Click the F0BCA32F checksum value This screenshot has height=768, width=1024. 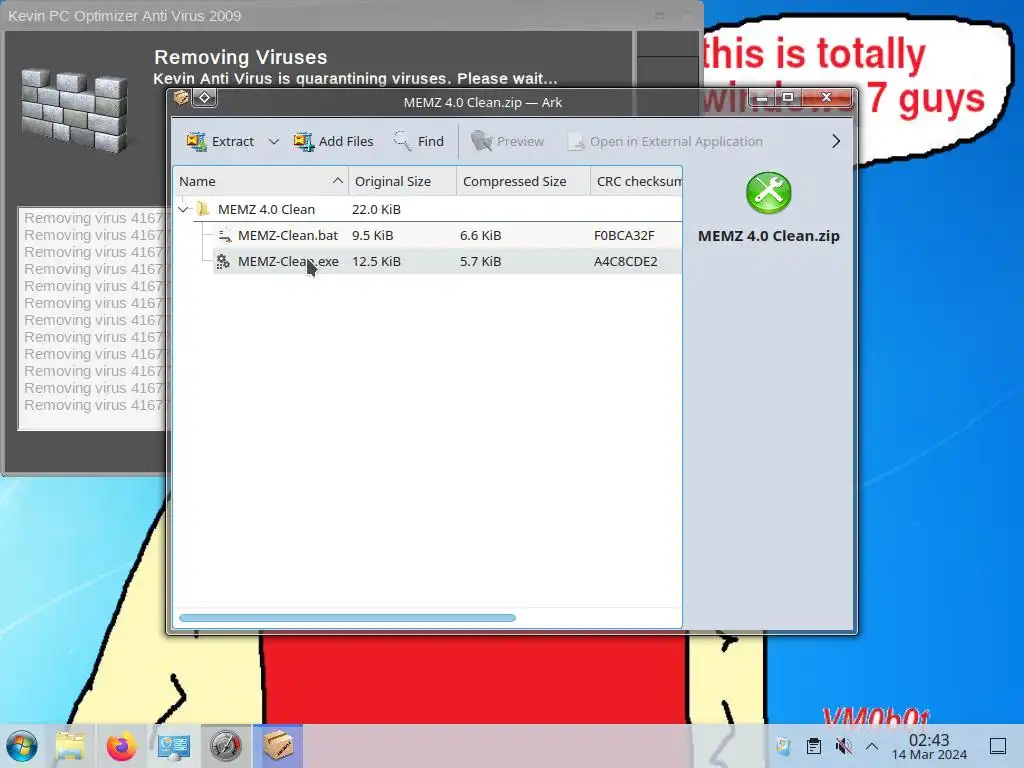tap(624, 236)
